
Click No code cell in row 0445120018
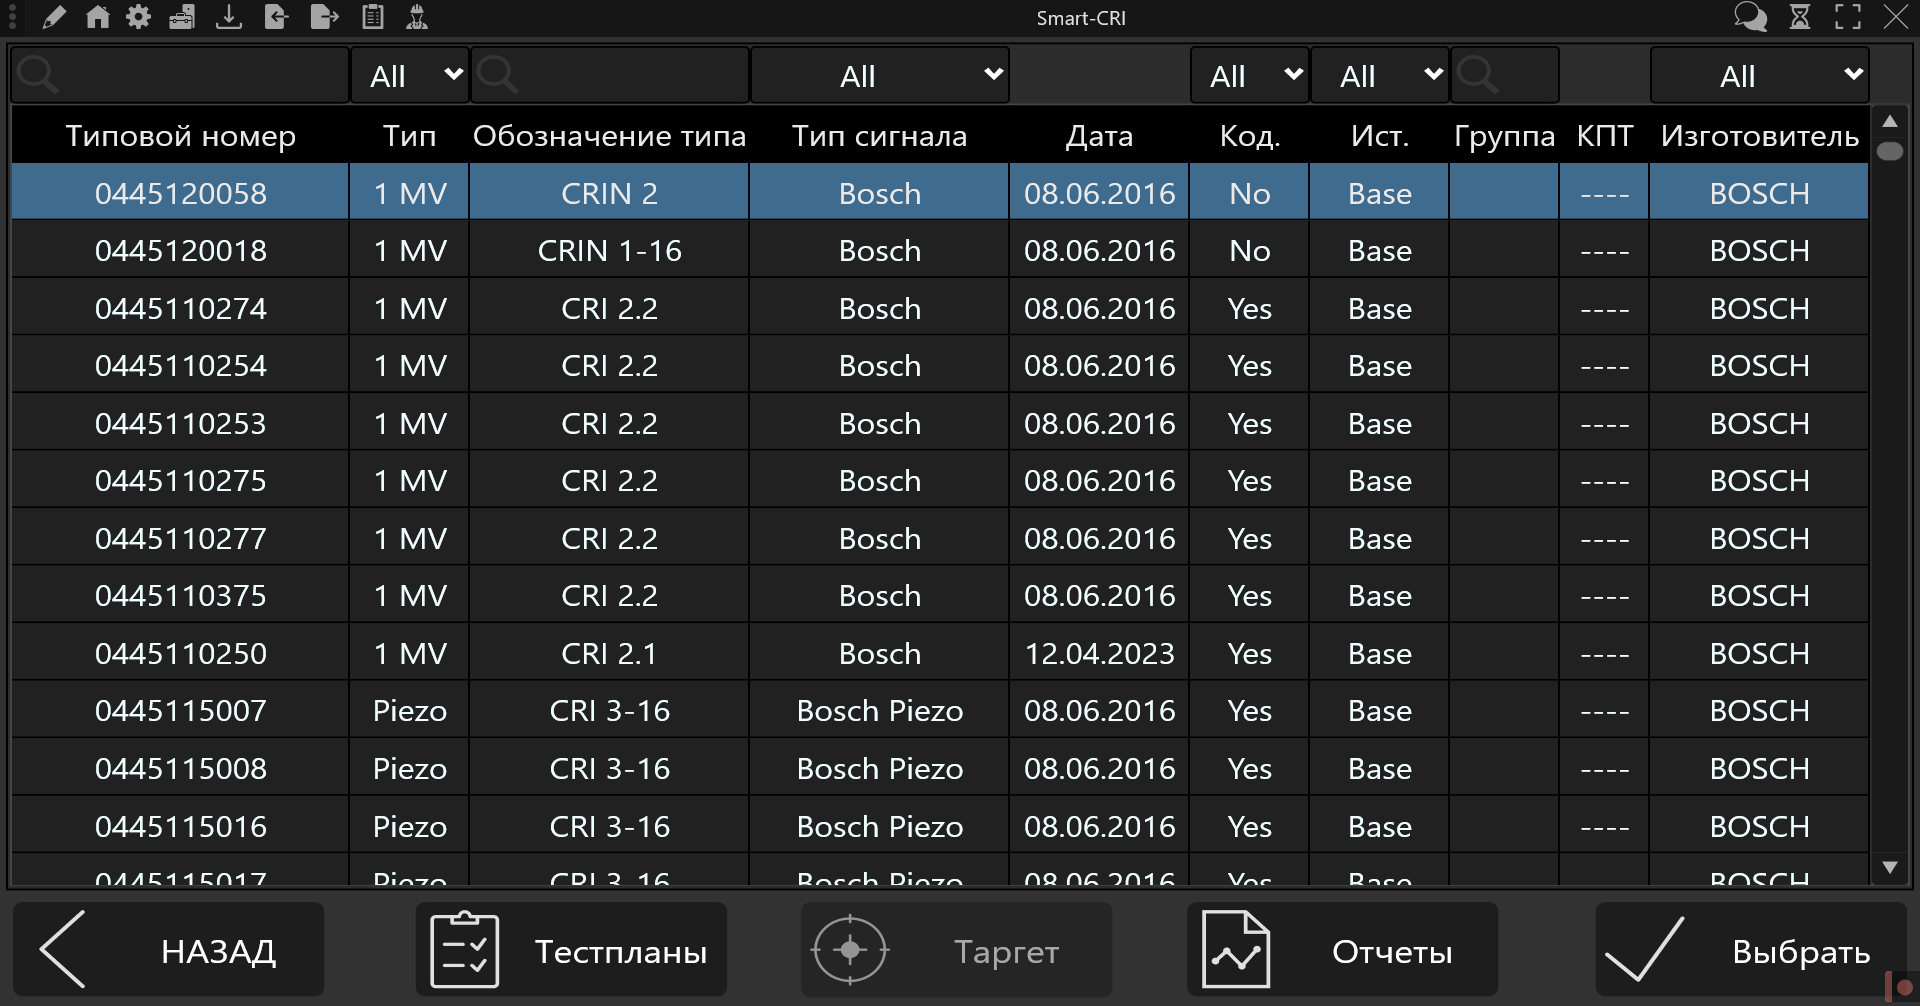pyautogui.click(x=1250, y=250)
